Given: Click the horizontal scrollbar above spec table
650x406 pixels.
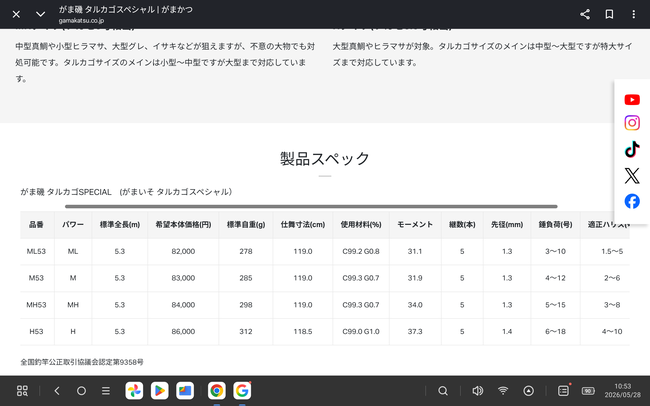Looking at the screenshot, I should click(x=311, y=206).
